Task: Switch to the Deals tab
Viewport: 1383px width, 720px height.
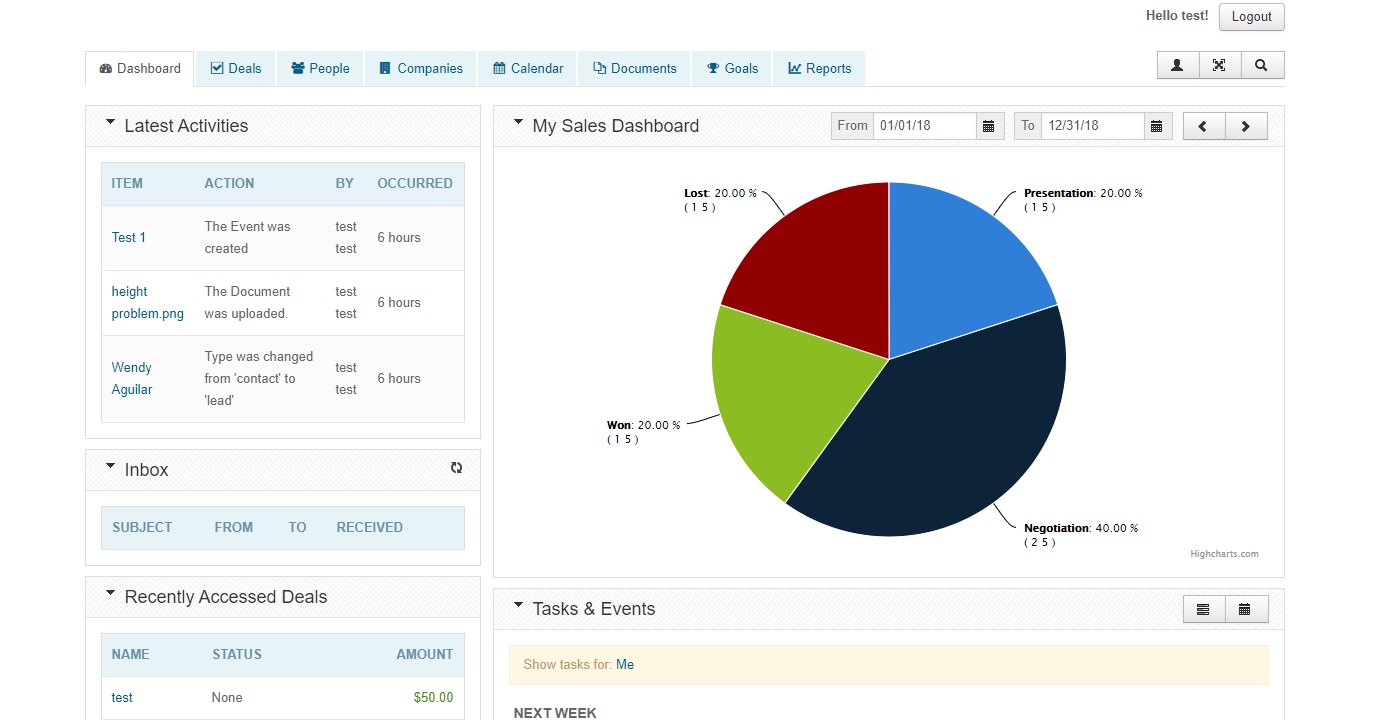Action: point(236,68)
